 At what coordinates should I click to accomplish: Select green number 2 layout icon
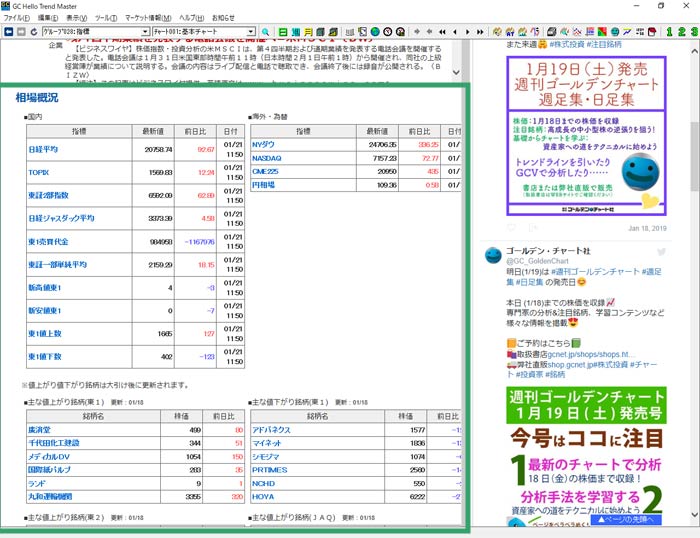coord(681,32)
